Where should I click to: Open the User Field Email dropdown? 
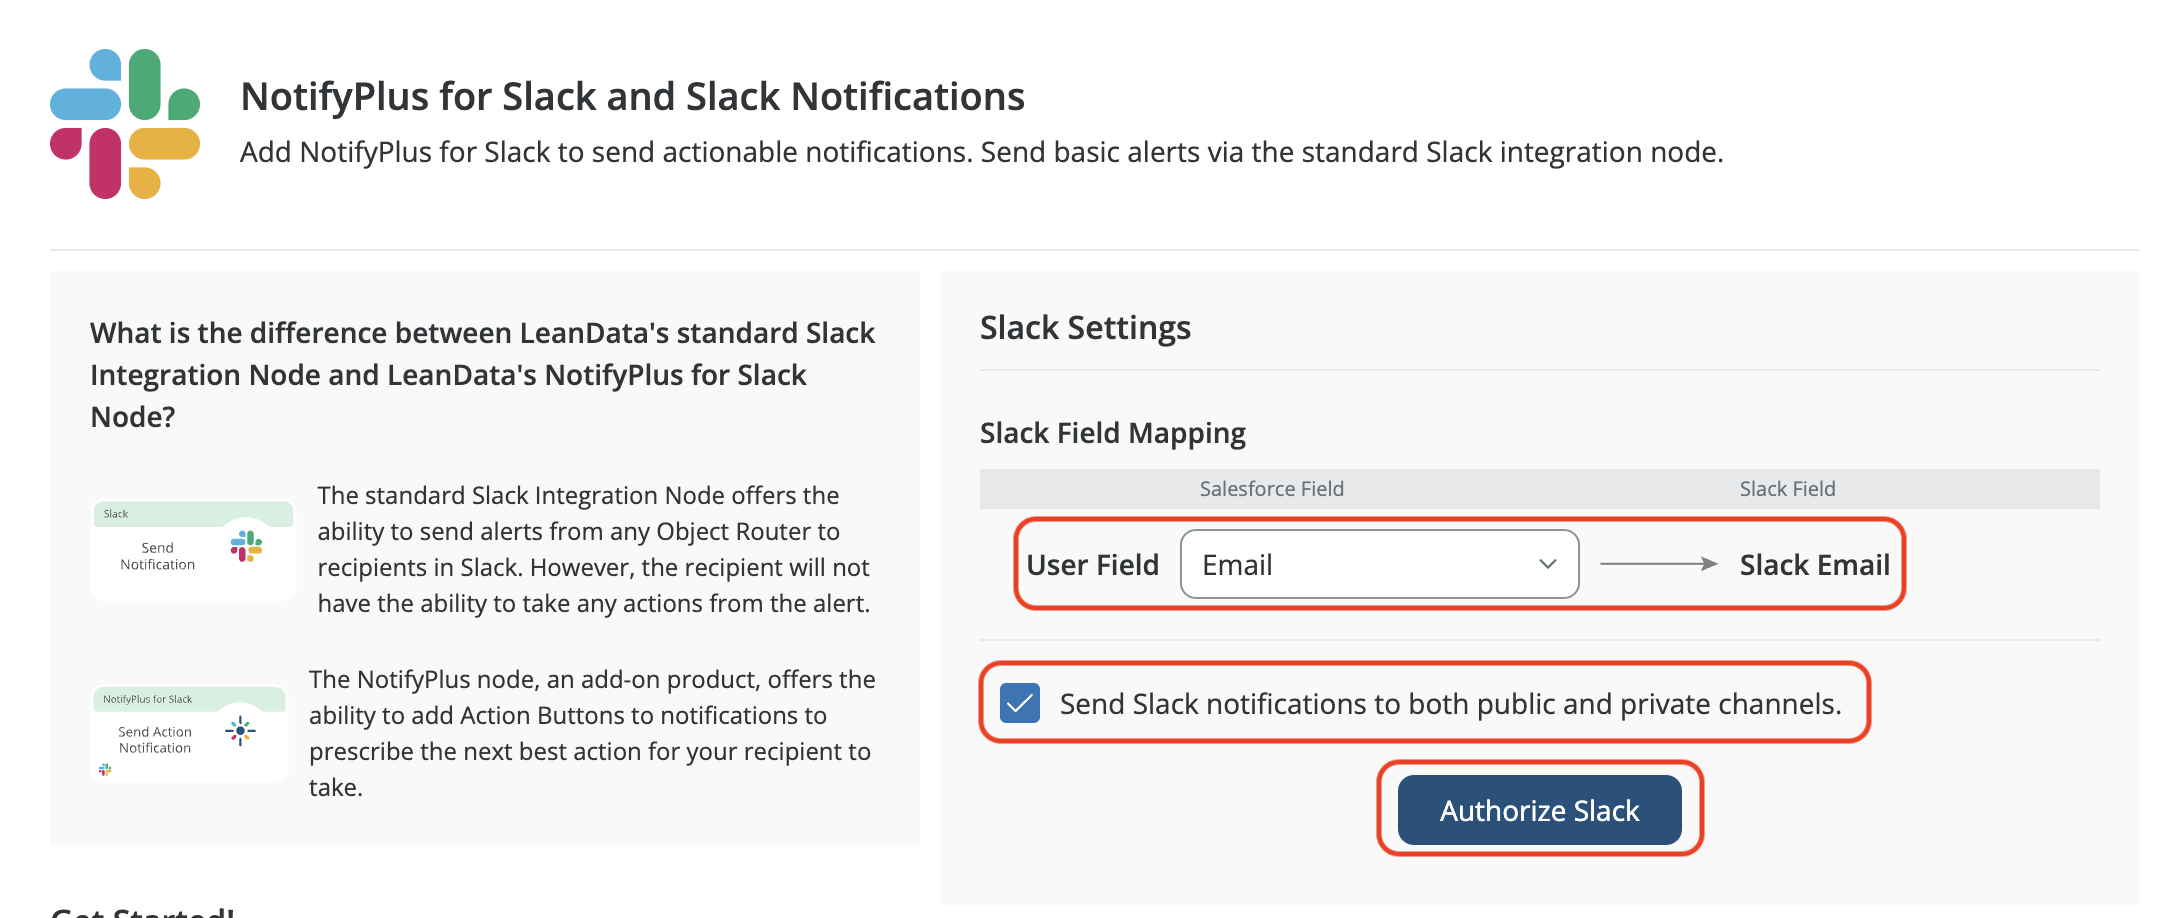click(x=1379, y=565)
